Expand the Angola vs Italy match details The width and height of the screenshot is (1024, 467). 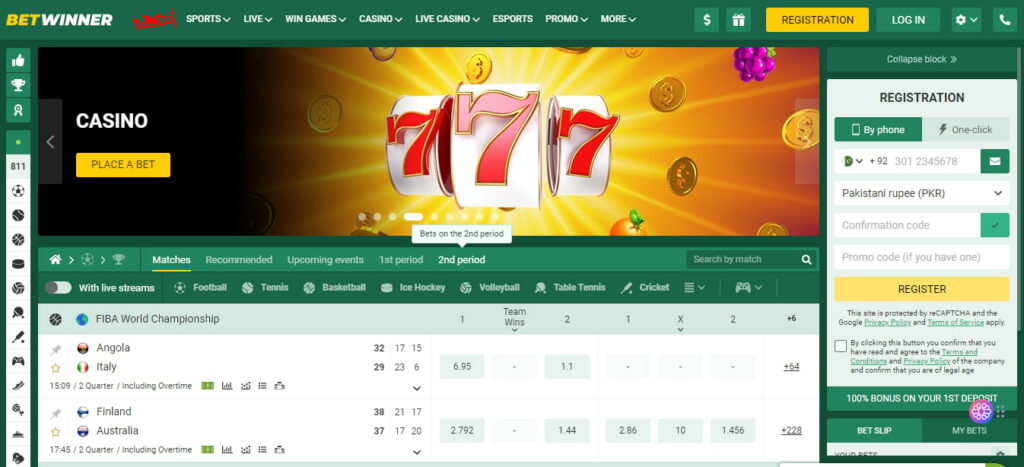[x=417, y=388]
